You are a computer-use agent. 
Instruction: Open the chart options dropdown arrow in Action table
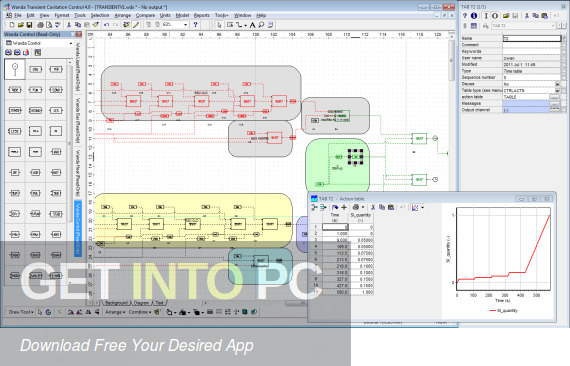click(x=422, y=208)
